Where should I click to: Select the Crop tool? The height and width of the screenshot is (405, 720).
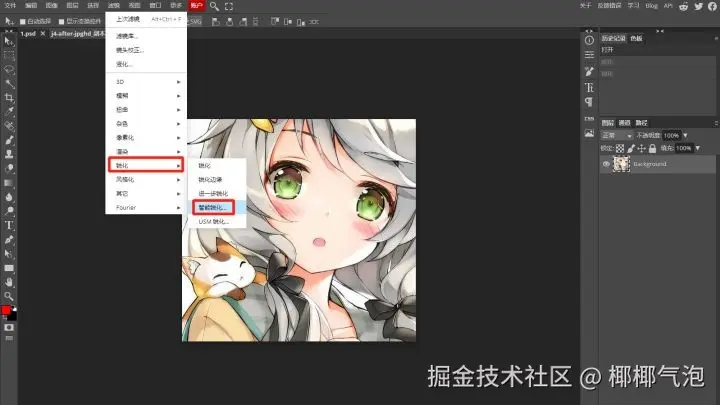point(9,98)
